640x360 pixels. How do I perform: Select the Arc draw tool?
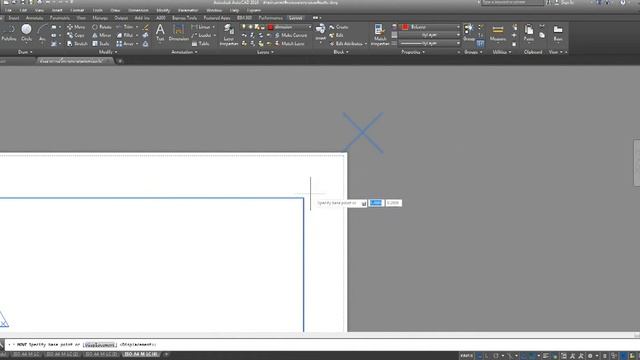42,33
